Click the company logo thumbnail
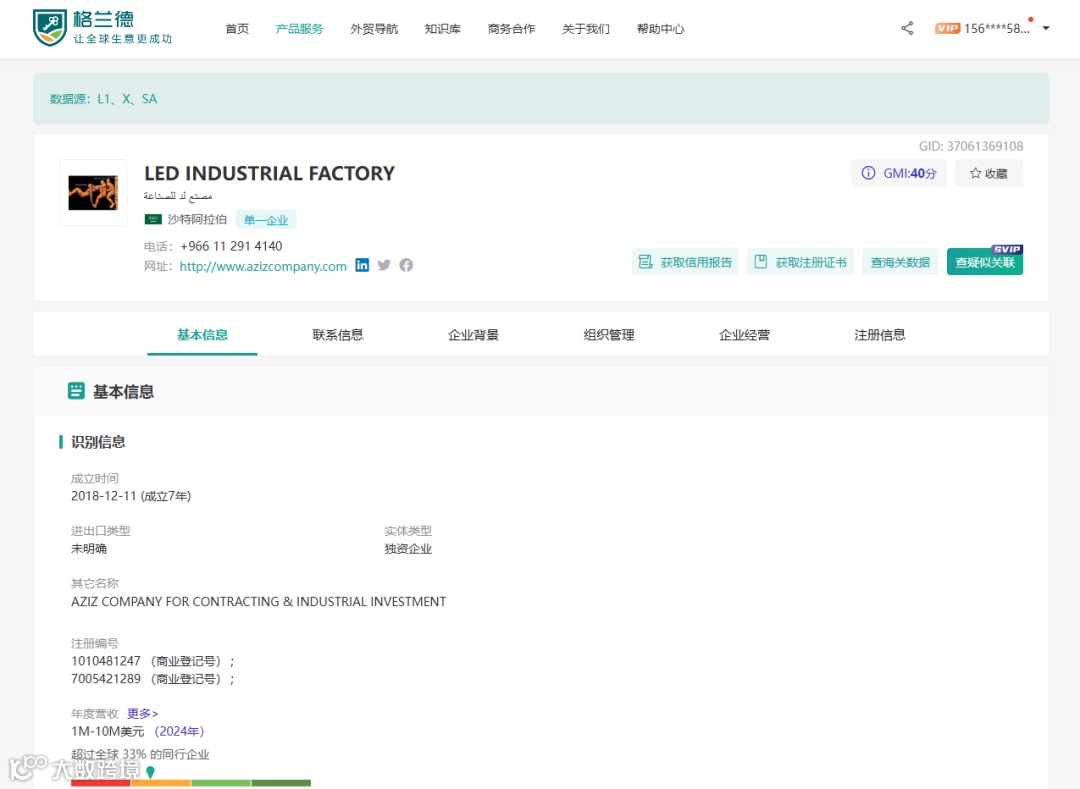Image resolution: width=1080 pixels, height=789 pixels. point(93,193)
